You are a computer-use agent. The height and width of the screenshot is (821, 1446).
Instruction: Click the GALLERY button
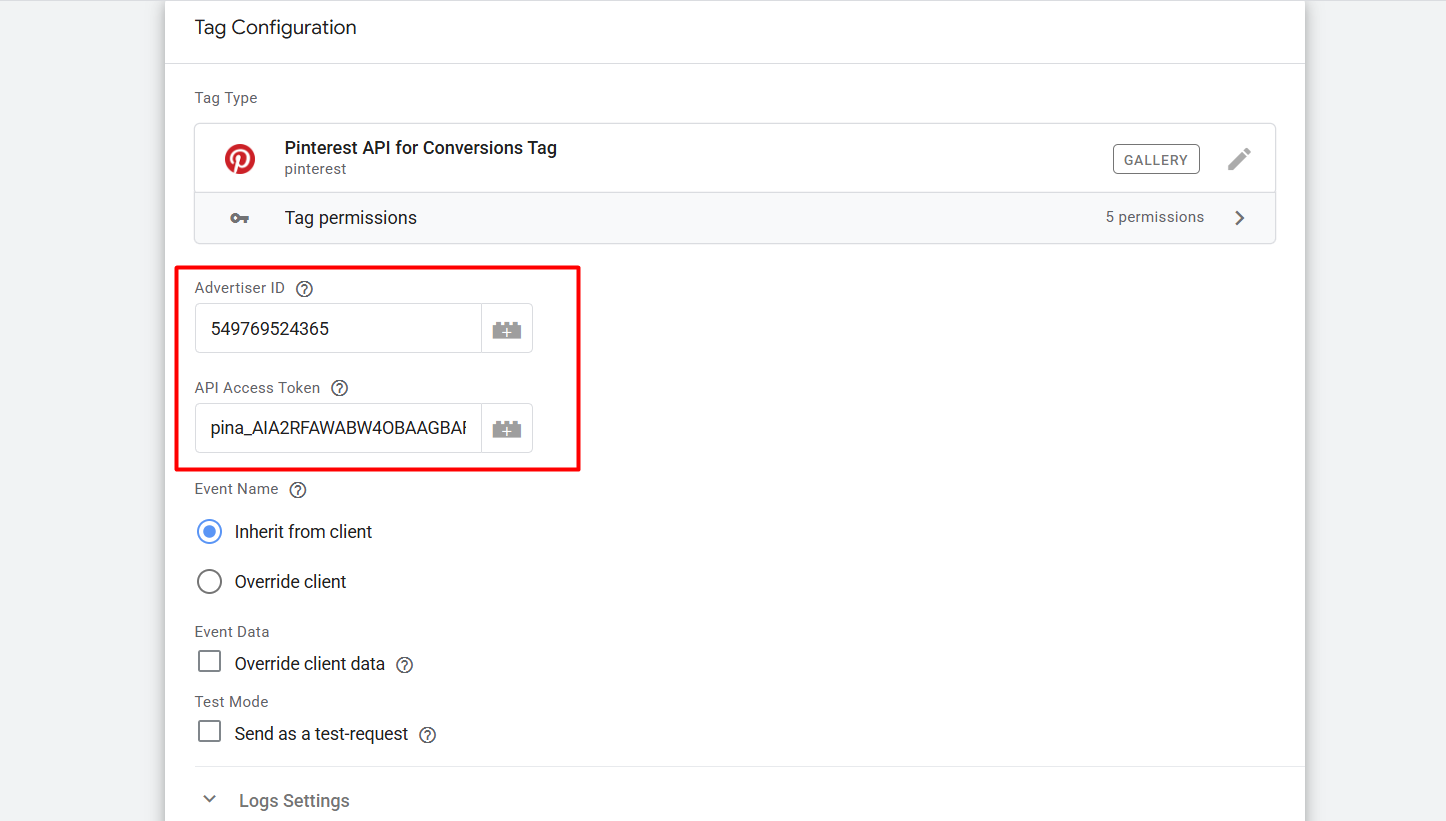tap(1155, 160)
